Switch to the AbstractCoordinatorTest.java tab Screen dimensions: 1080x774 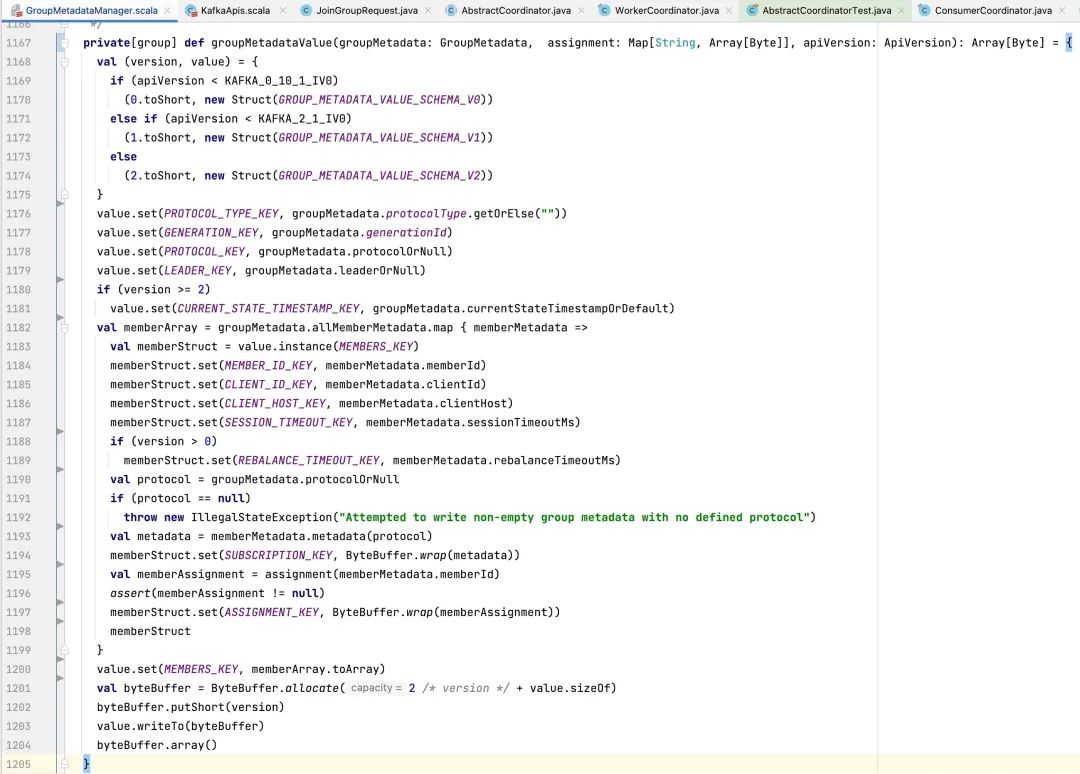tap(827, 10)
